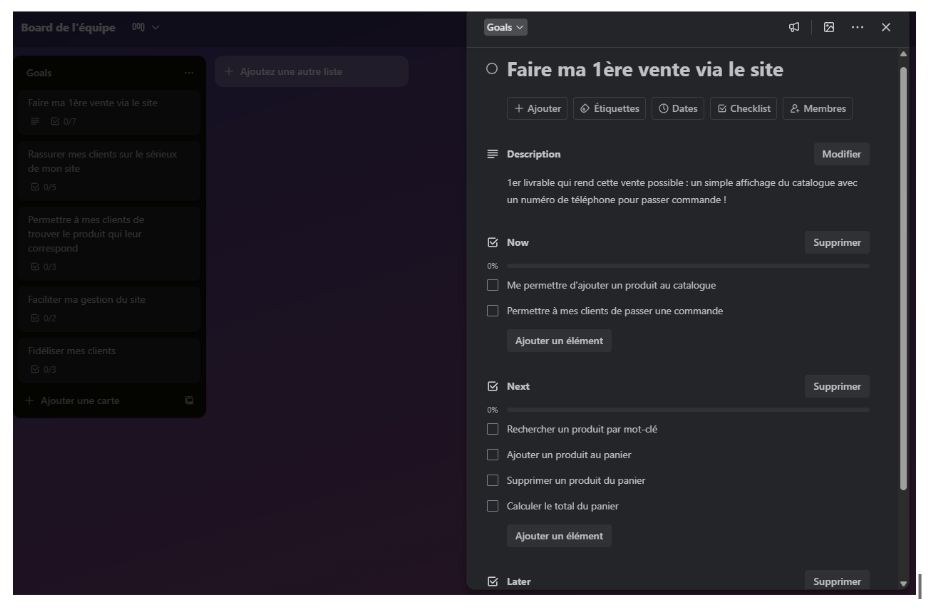Screen dimensions: 941x609
Task: Click the Now checklist progress bar
Action: [687, 266]
